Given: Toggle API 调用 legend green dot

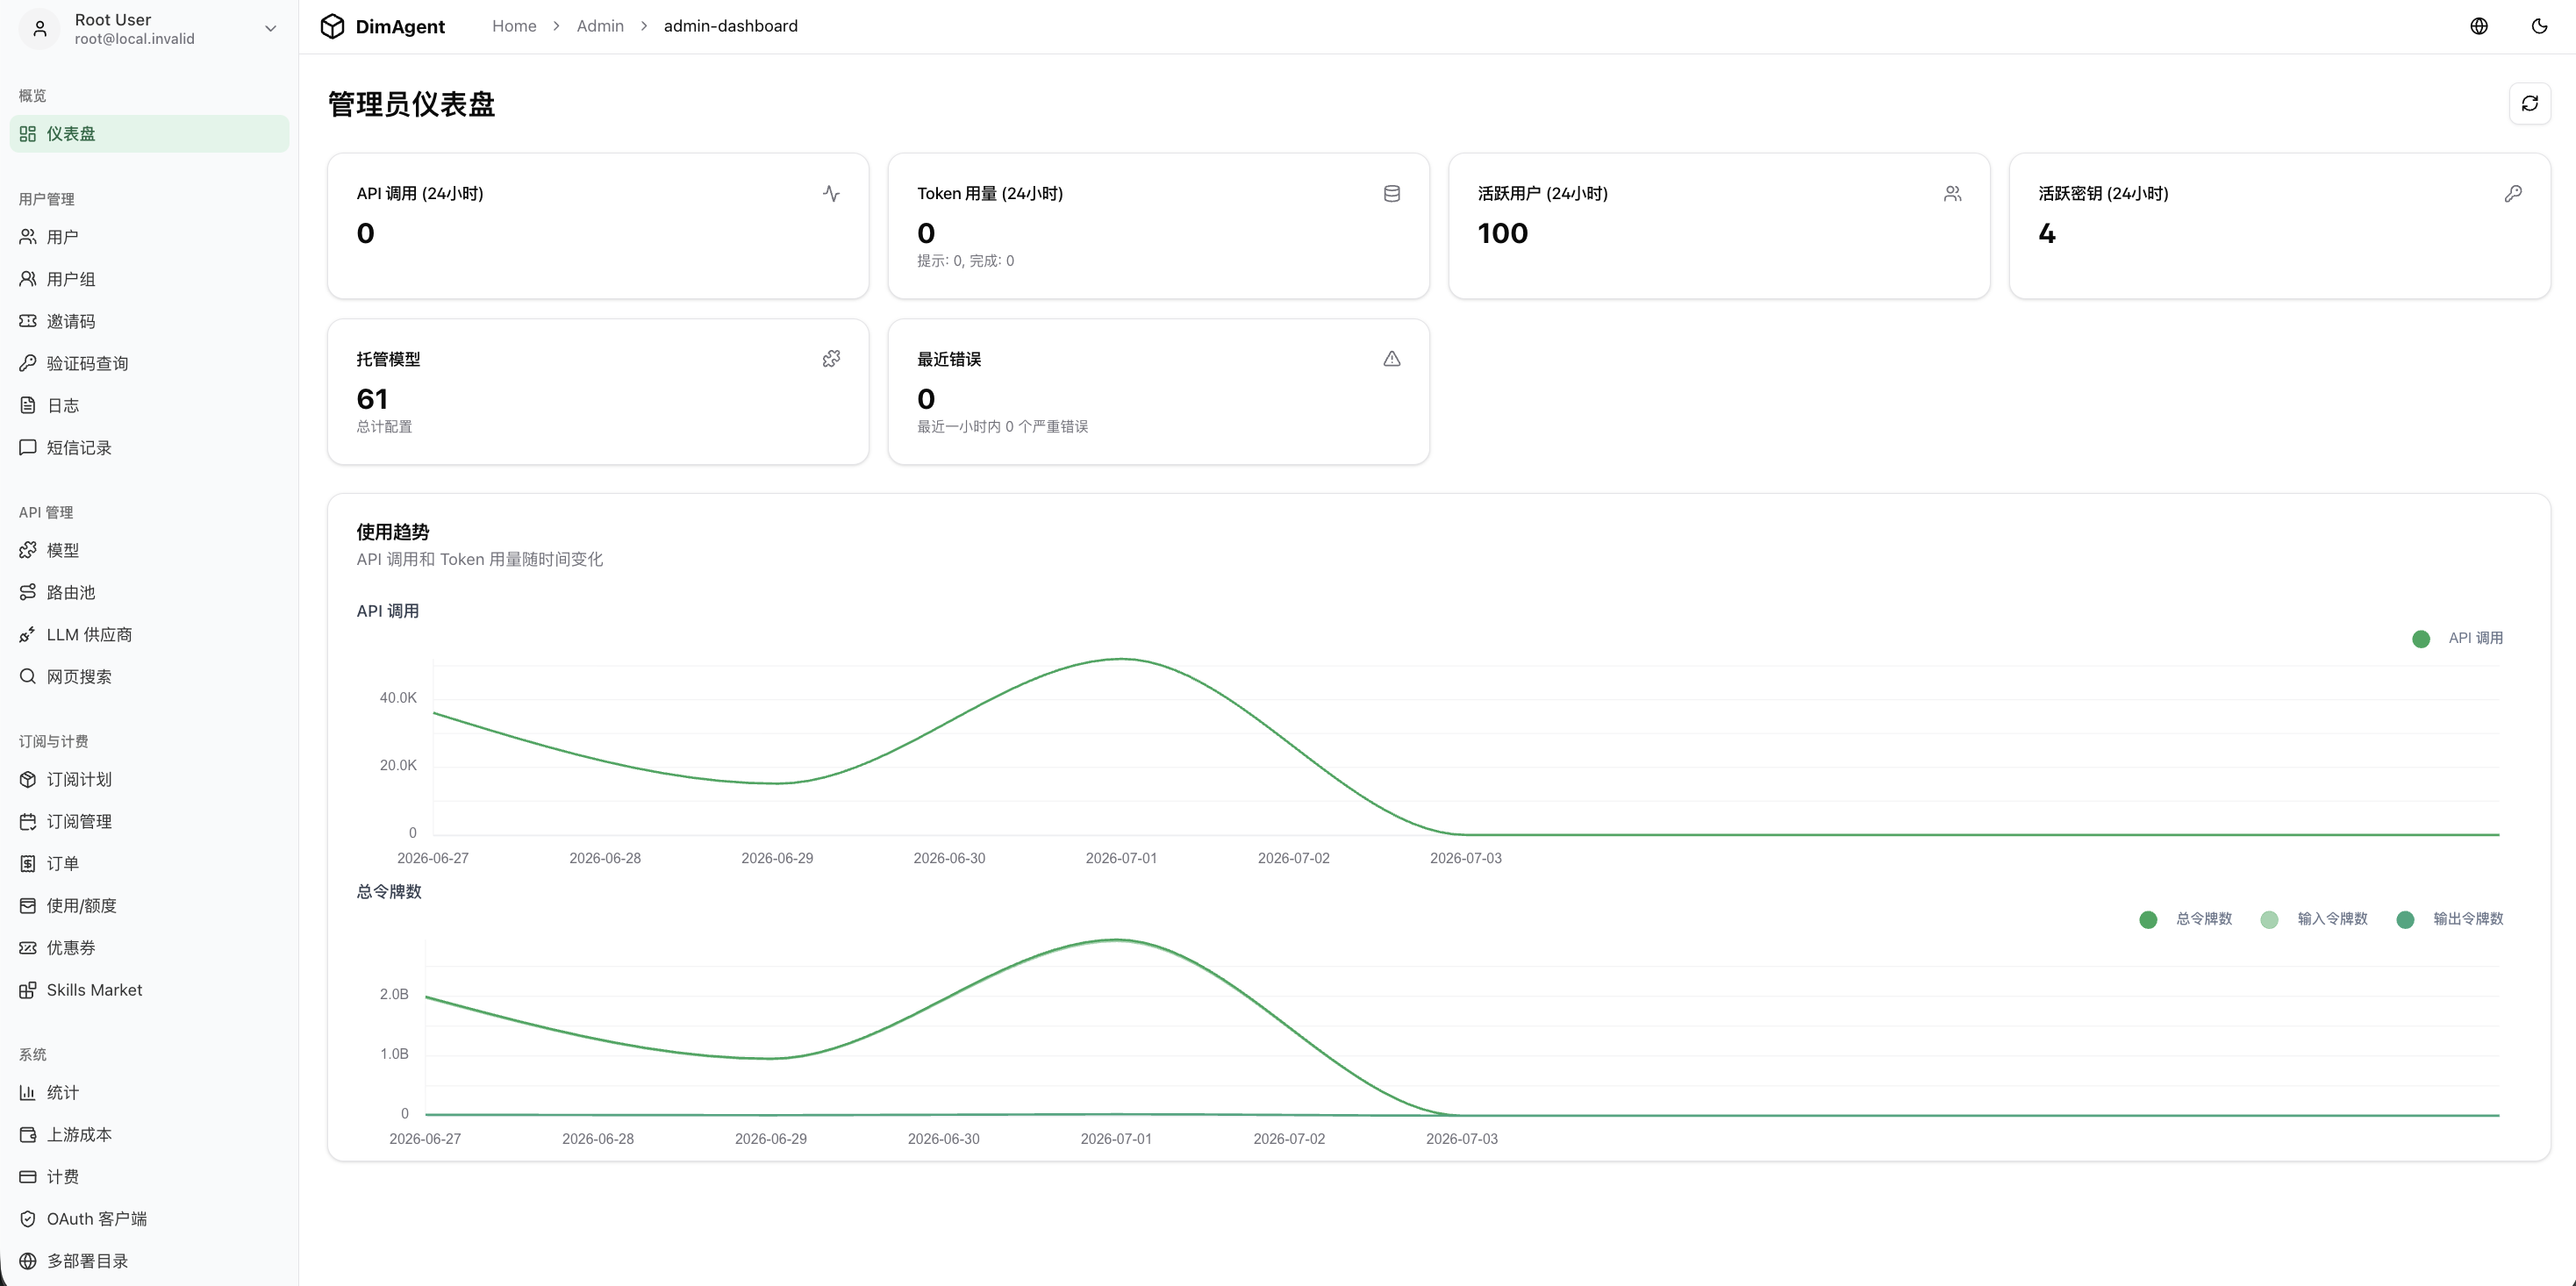Looking at the screenshot, I should pyautogui.click(x=2421, y=639).
